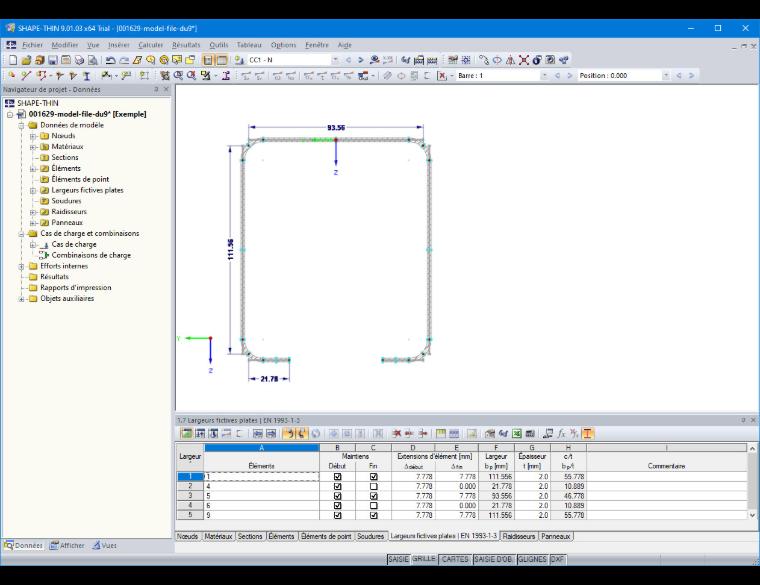Toggle the Fin checkbox in row 5
Screen dimensions: 760x585
pos(373,515)
